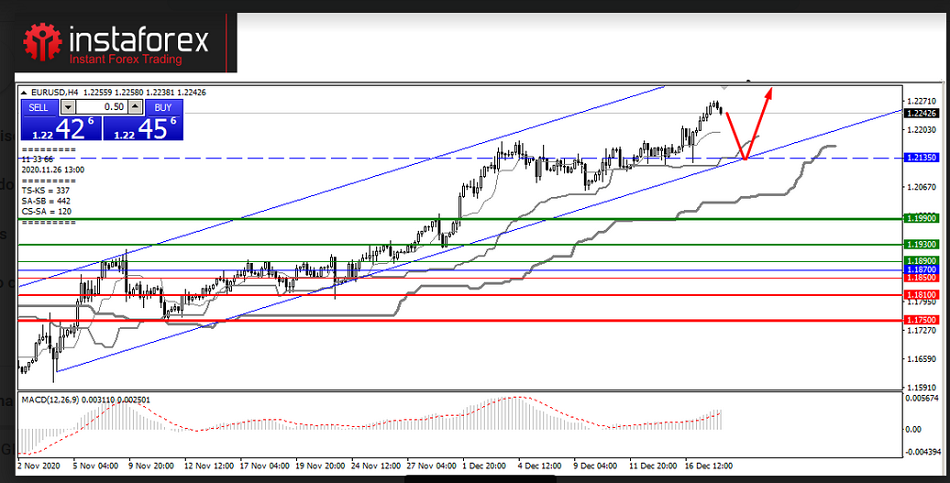The height and width of the screenshot is (483, 950).
Task: Click the 1.17270 price axis value
Action: pos(923,330)
